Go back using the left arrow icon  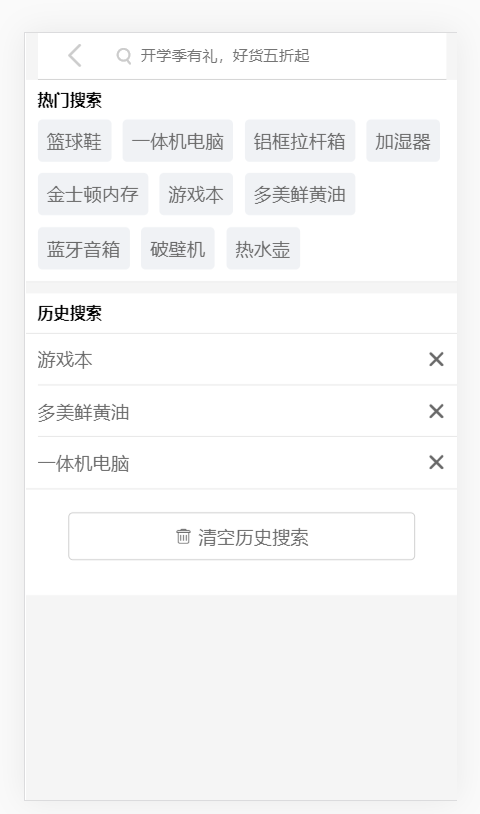pos(75,56)
